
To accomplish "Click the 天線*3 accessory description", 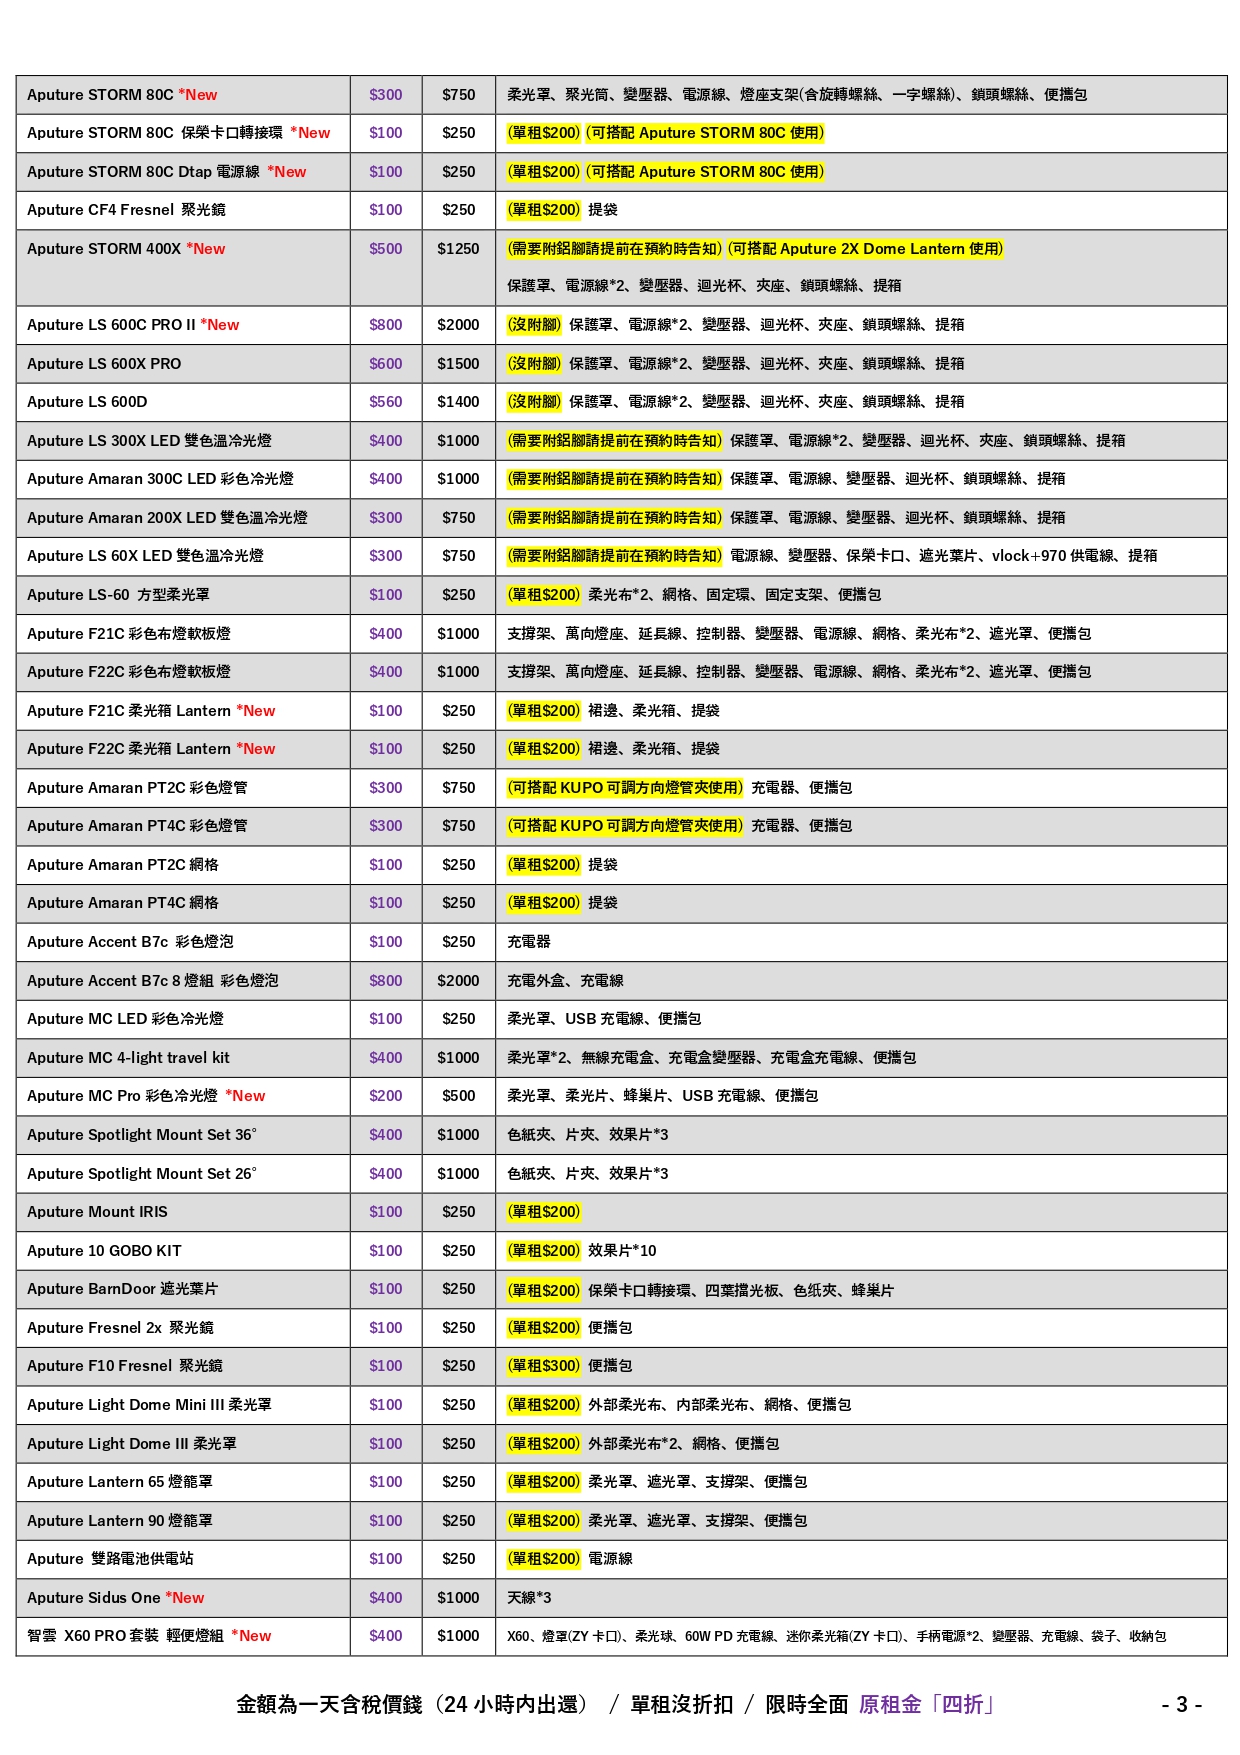I will (x=529, y=1598).
